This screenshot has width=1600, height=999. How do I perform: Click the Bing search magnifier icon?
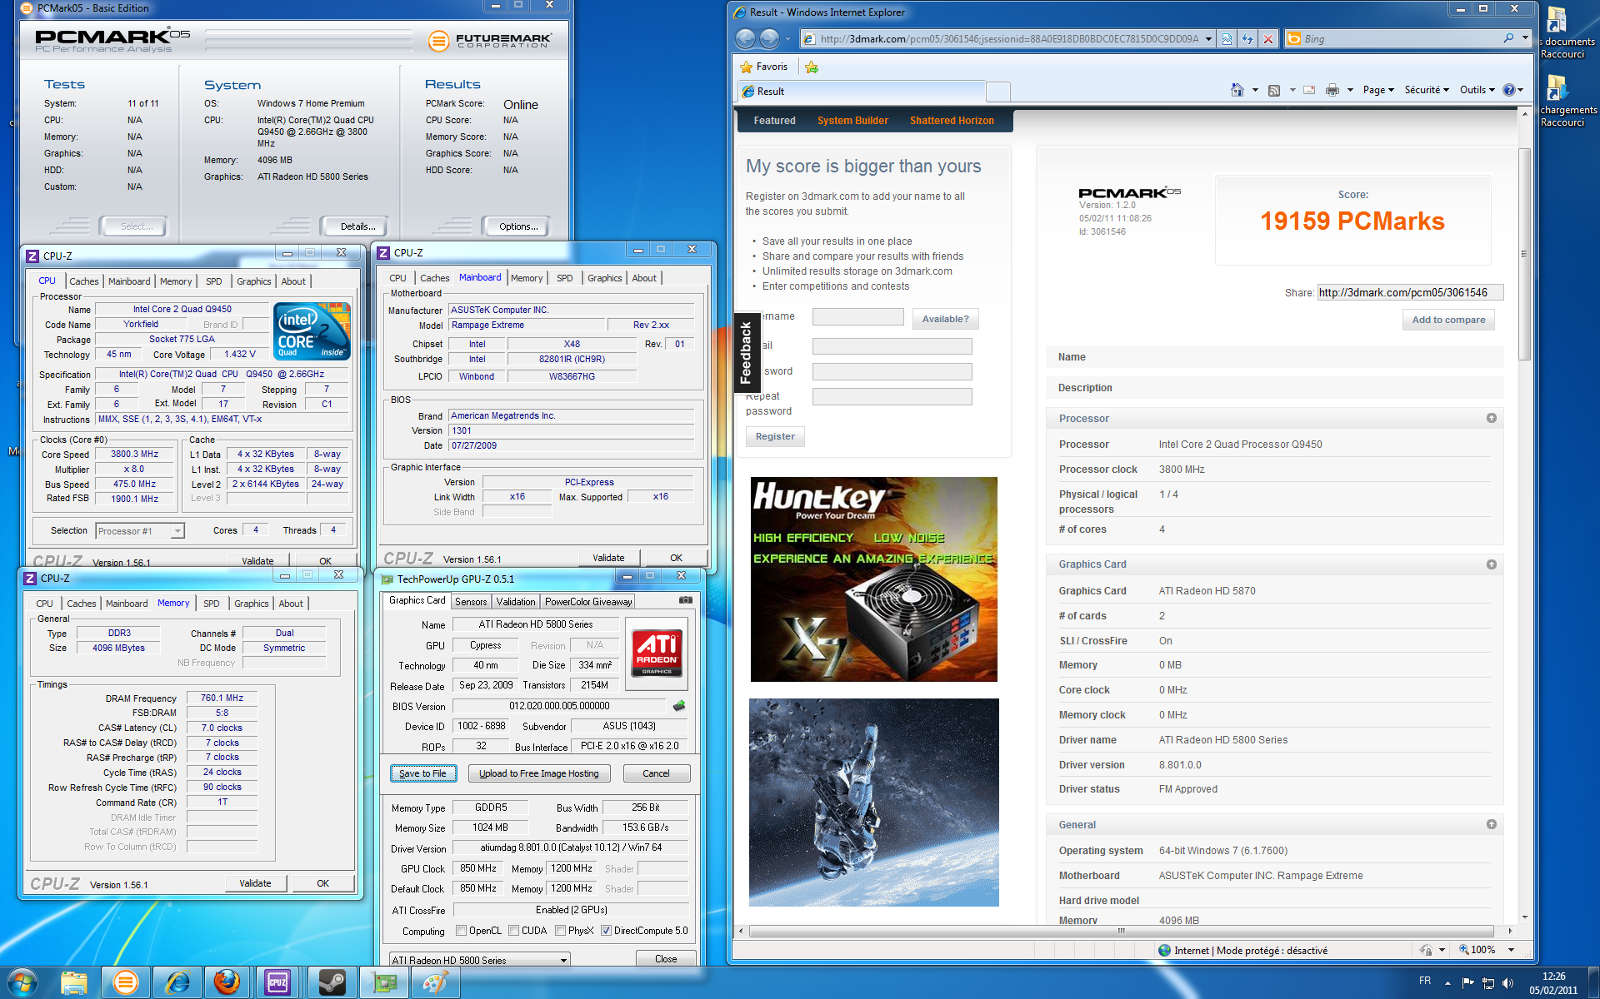click(x=1508, y=38)
